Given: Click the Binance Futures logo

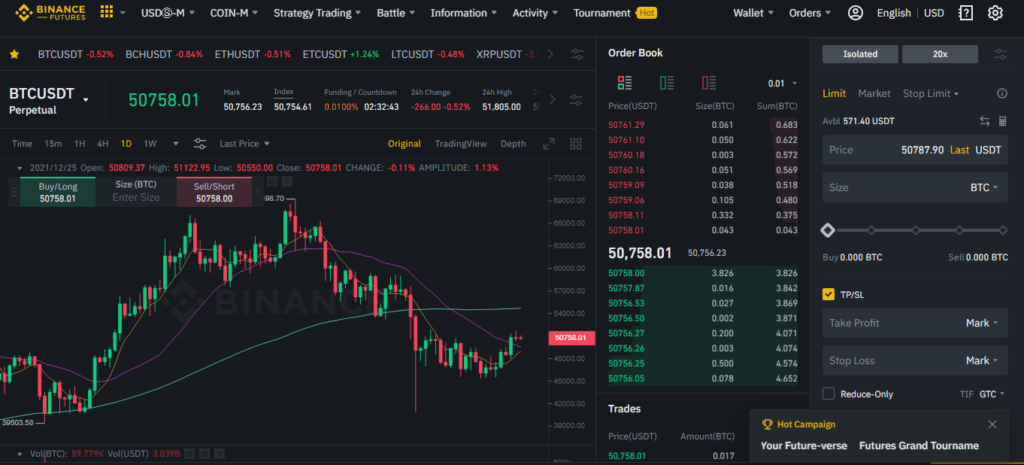Looking at the screenshot, I should 50,12.
